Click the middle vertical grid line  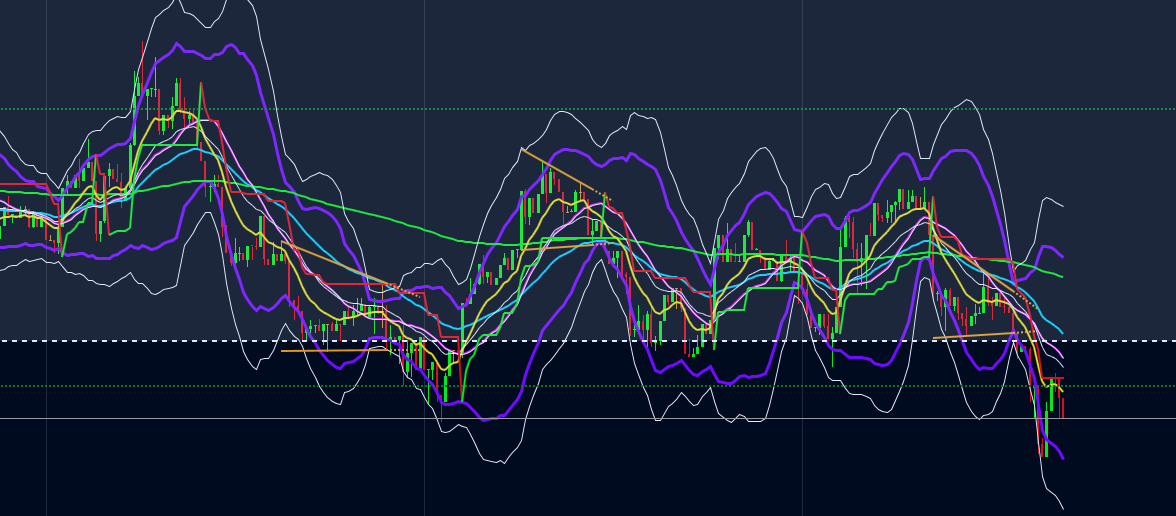point(424,258)
